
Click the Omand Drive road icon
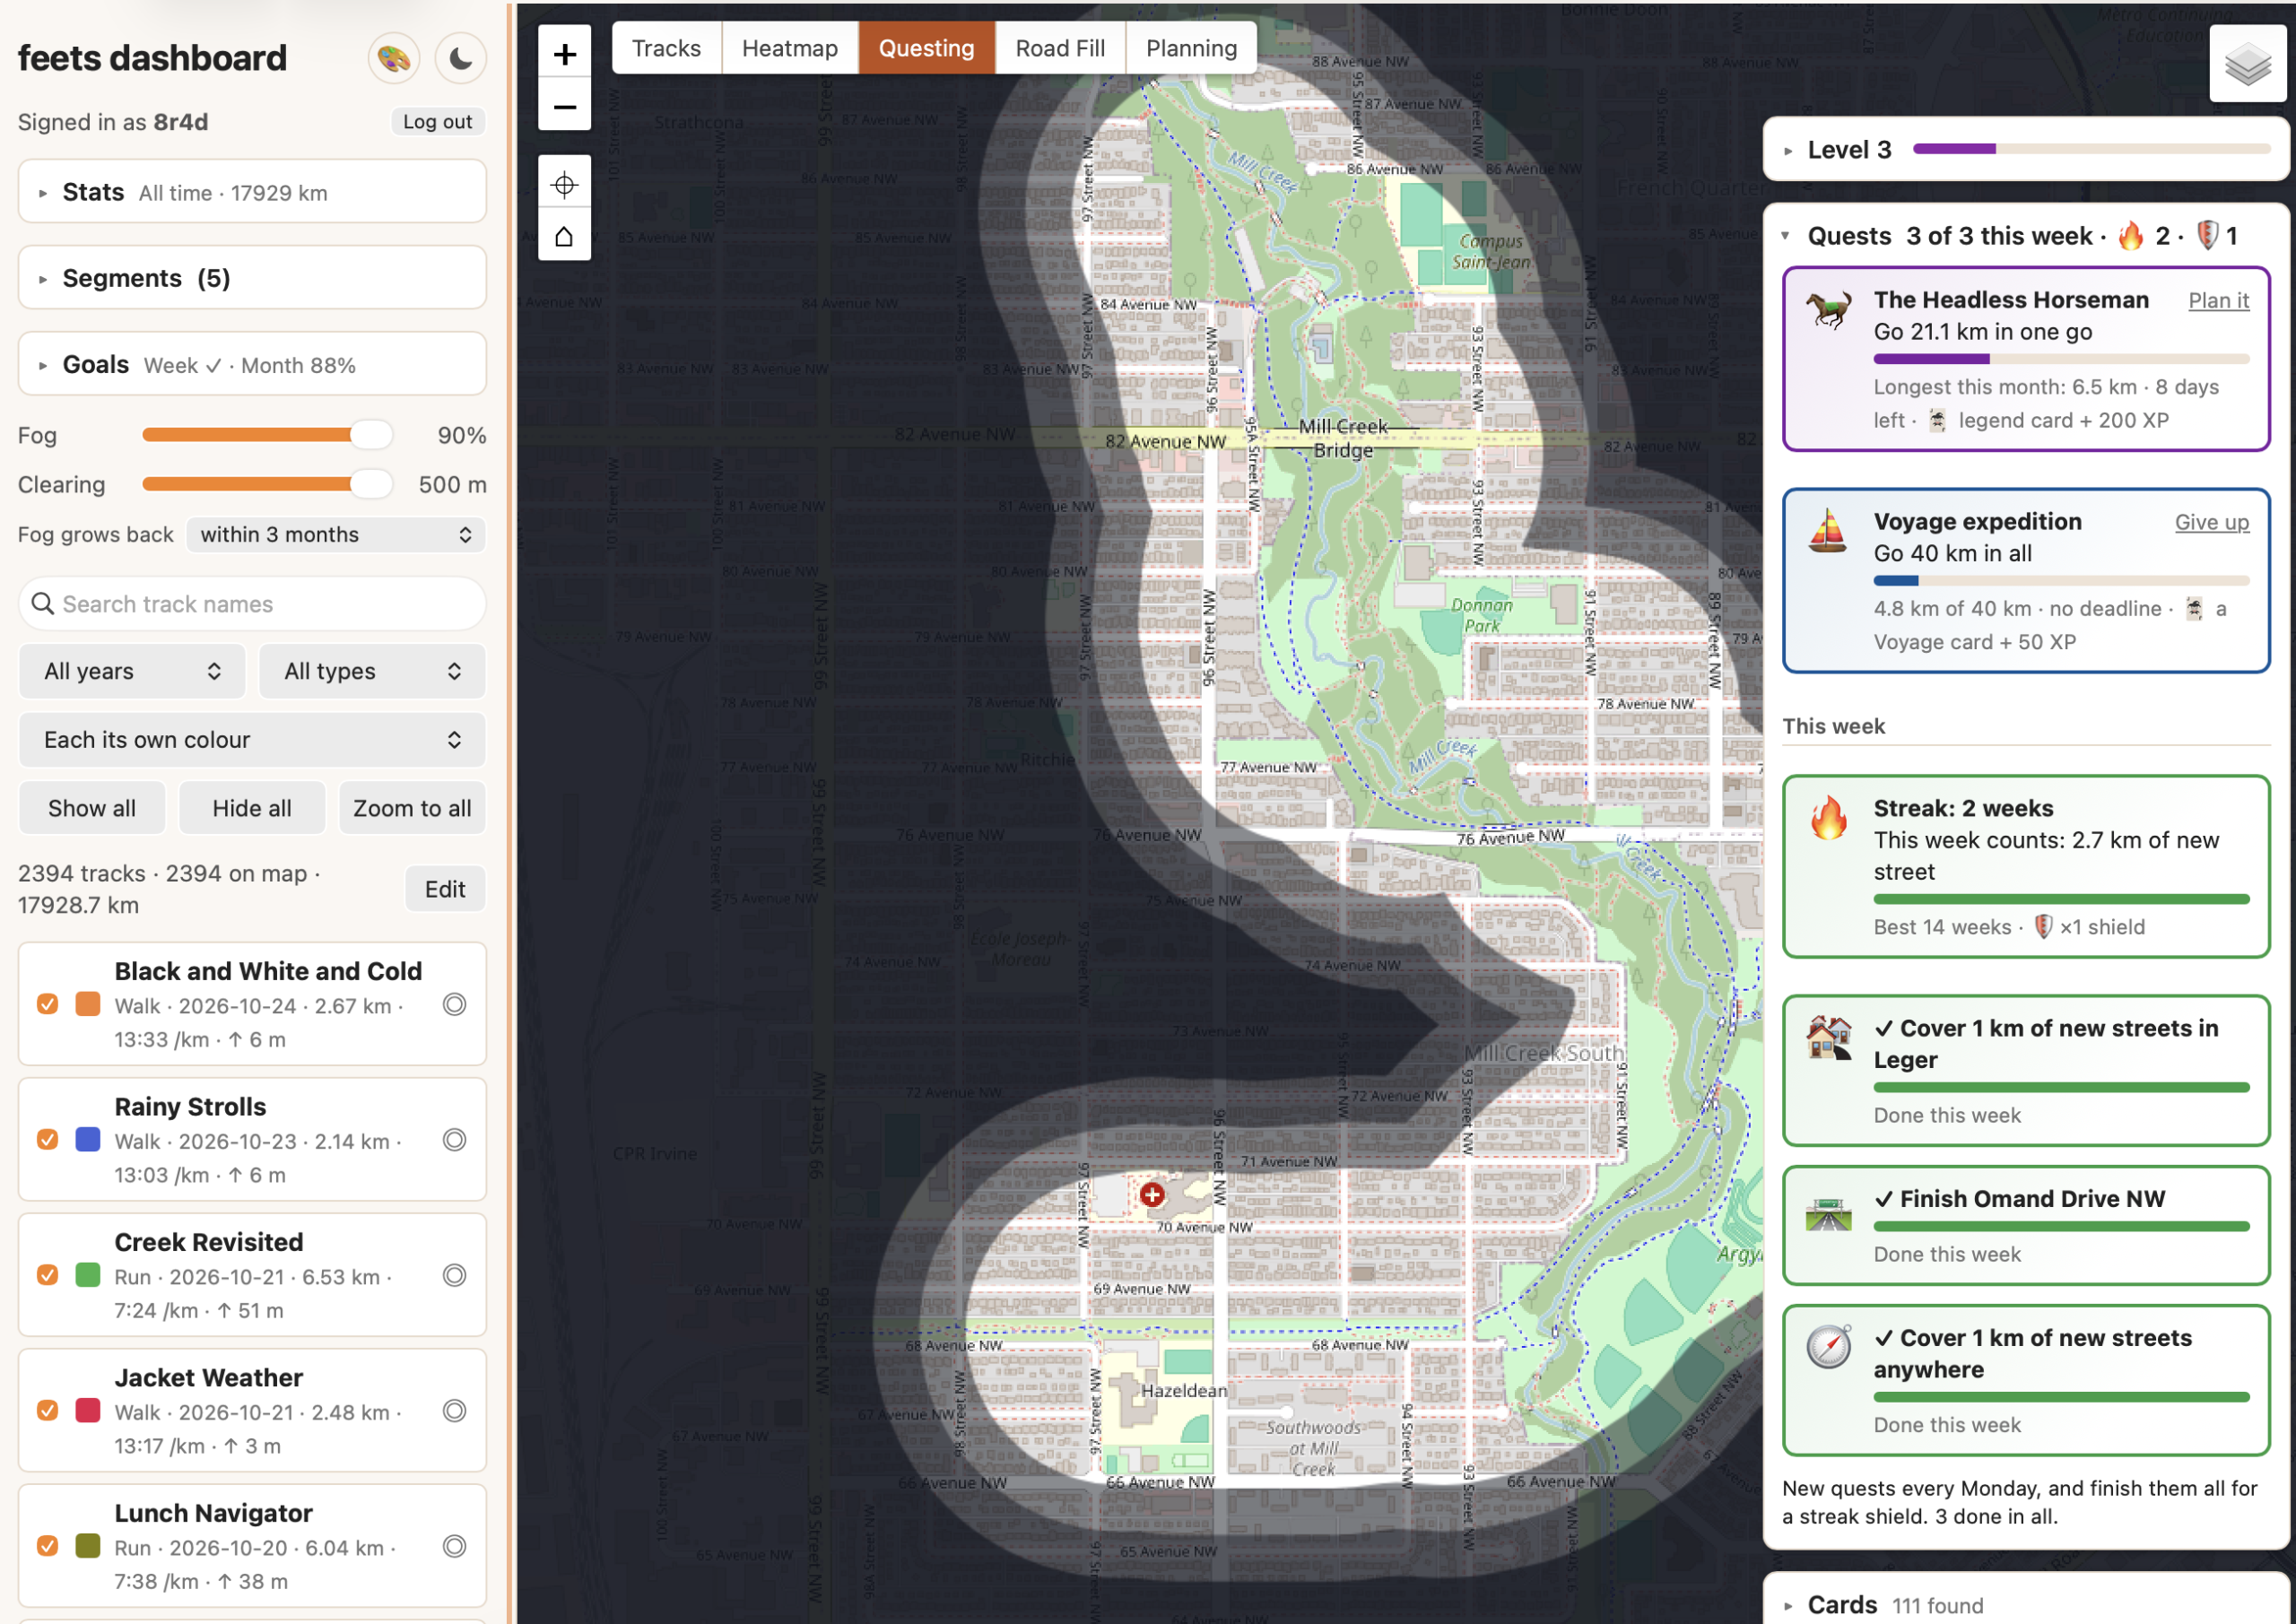pos(1828,1213)
